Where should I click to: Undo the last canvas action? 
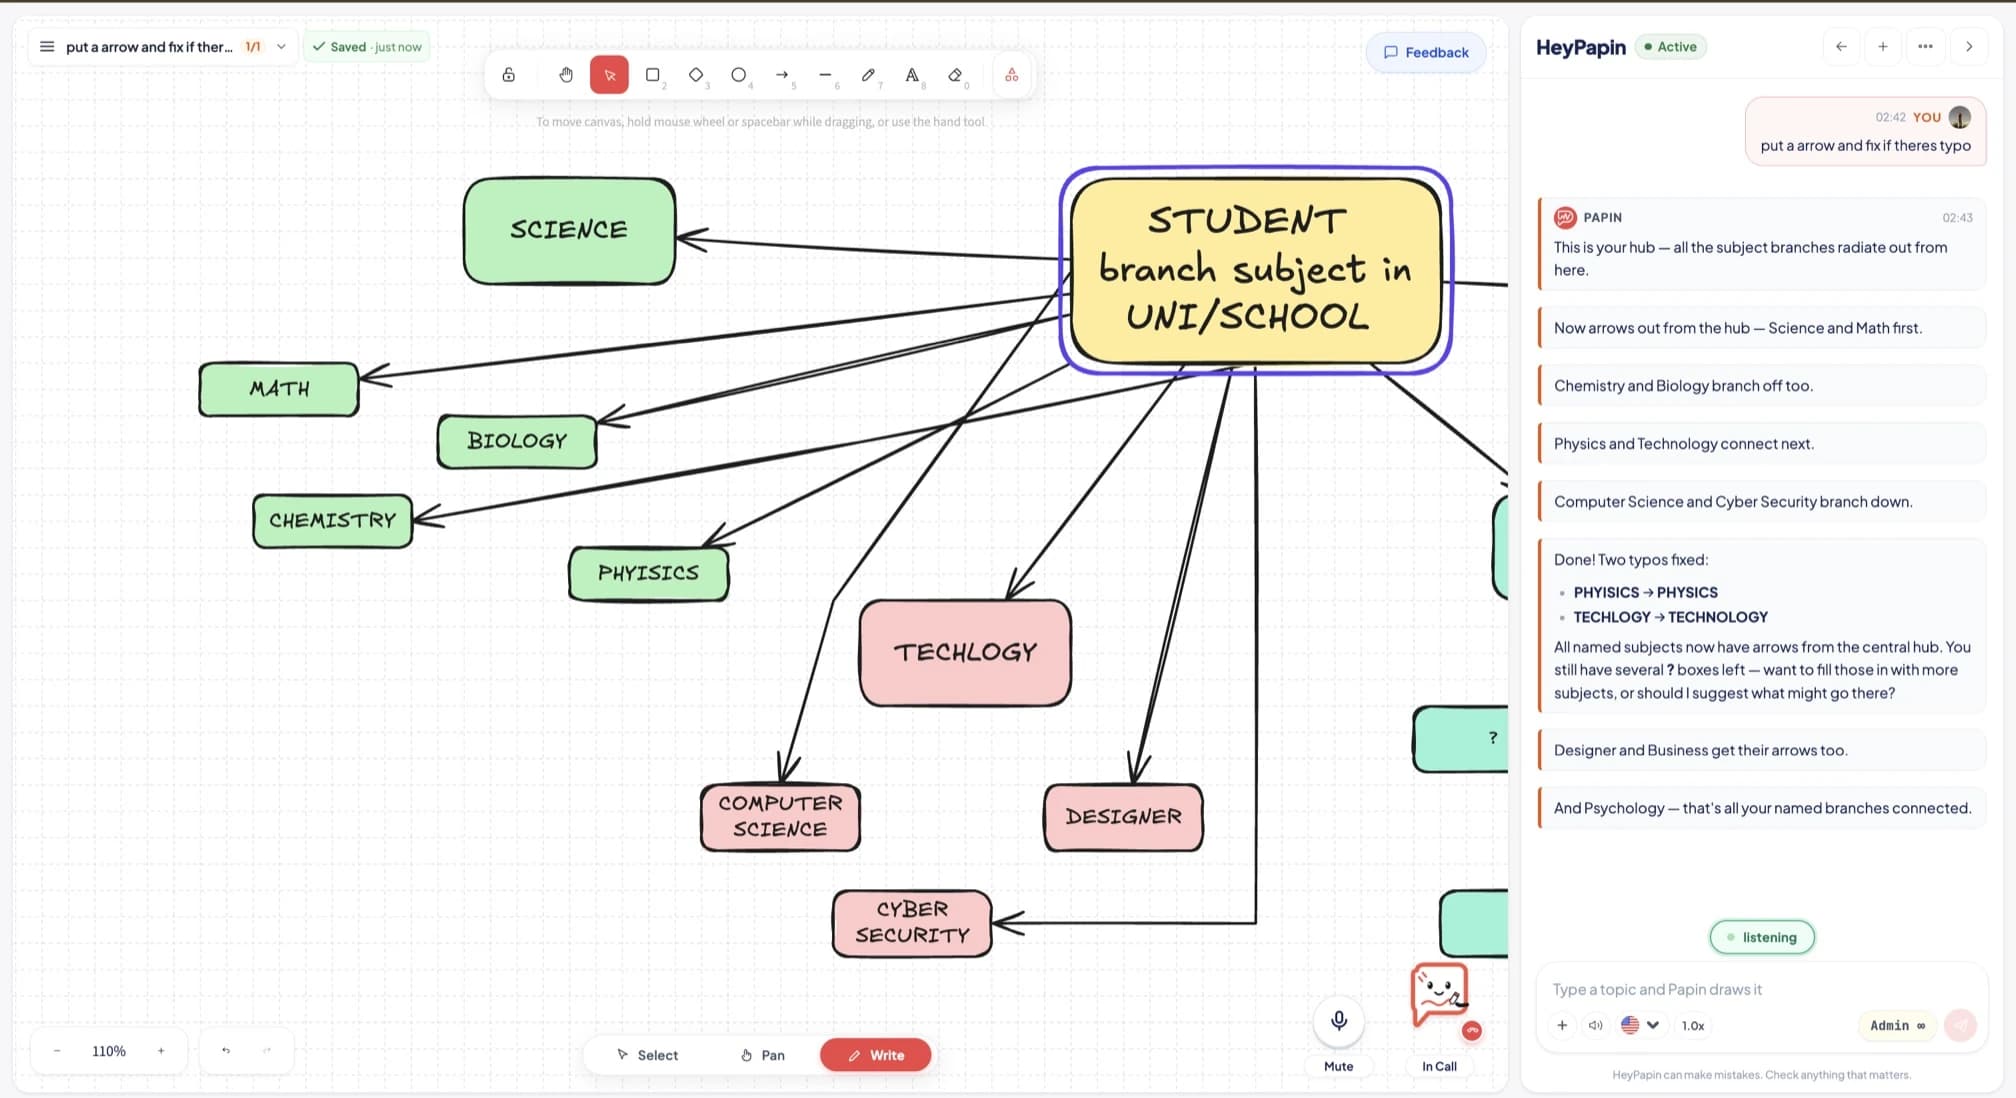click(226, 1051)
